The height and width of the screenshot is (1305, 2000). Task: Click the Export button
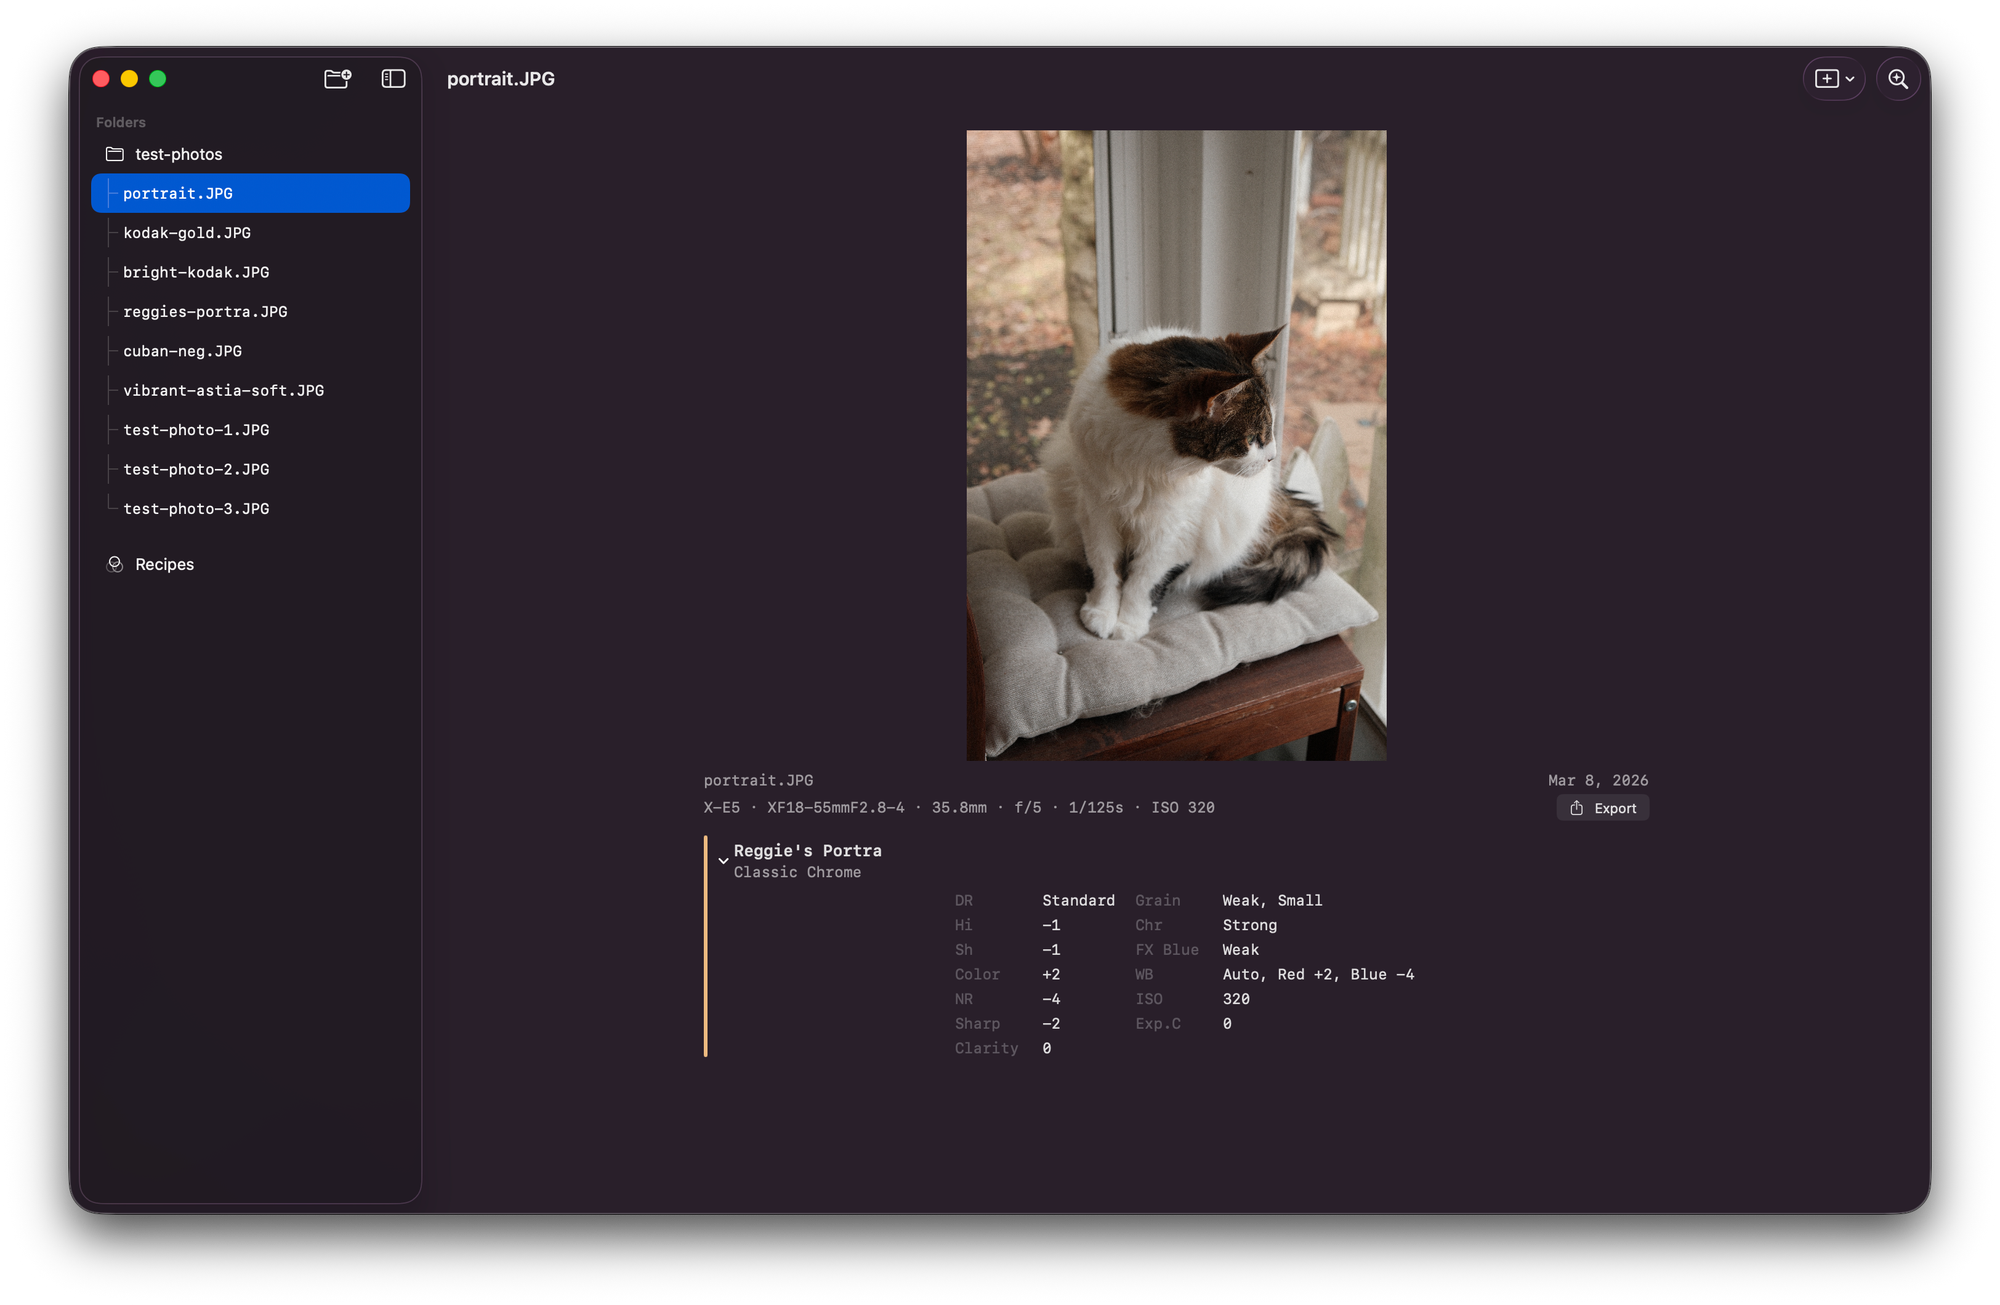pos(1602,808)
